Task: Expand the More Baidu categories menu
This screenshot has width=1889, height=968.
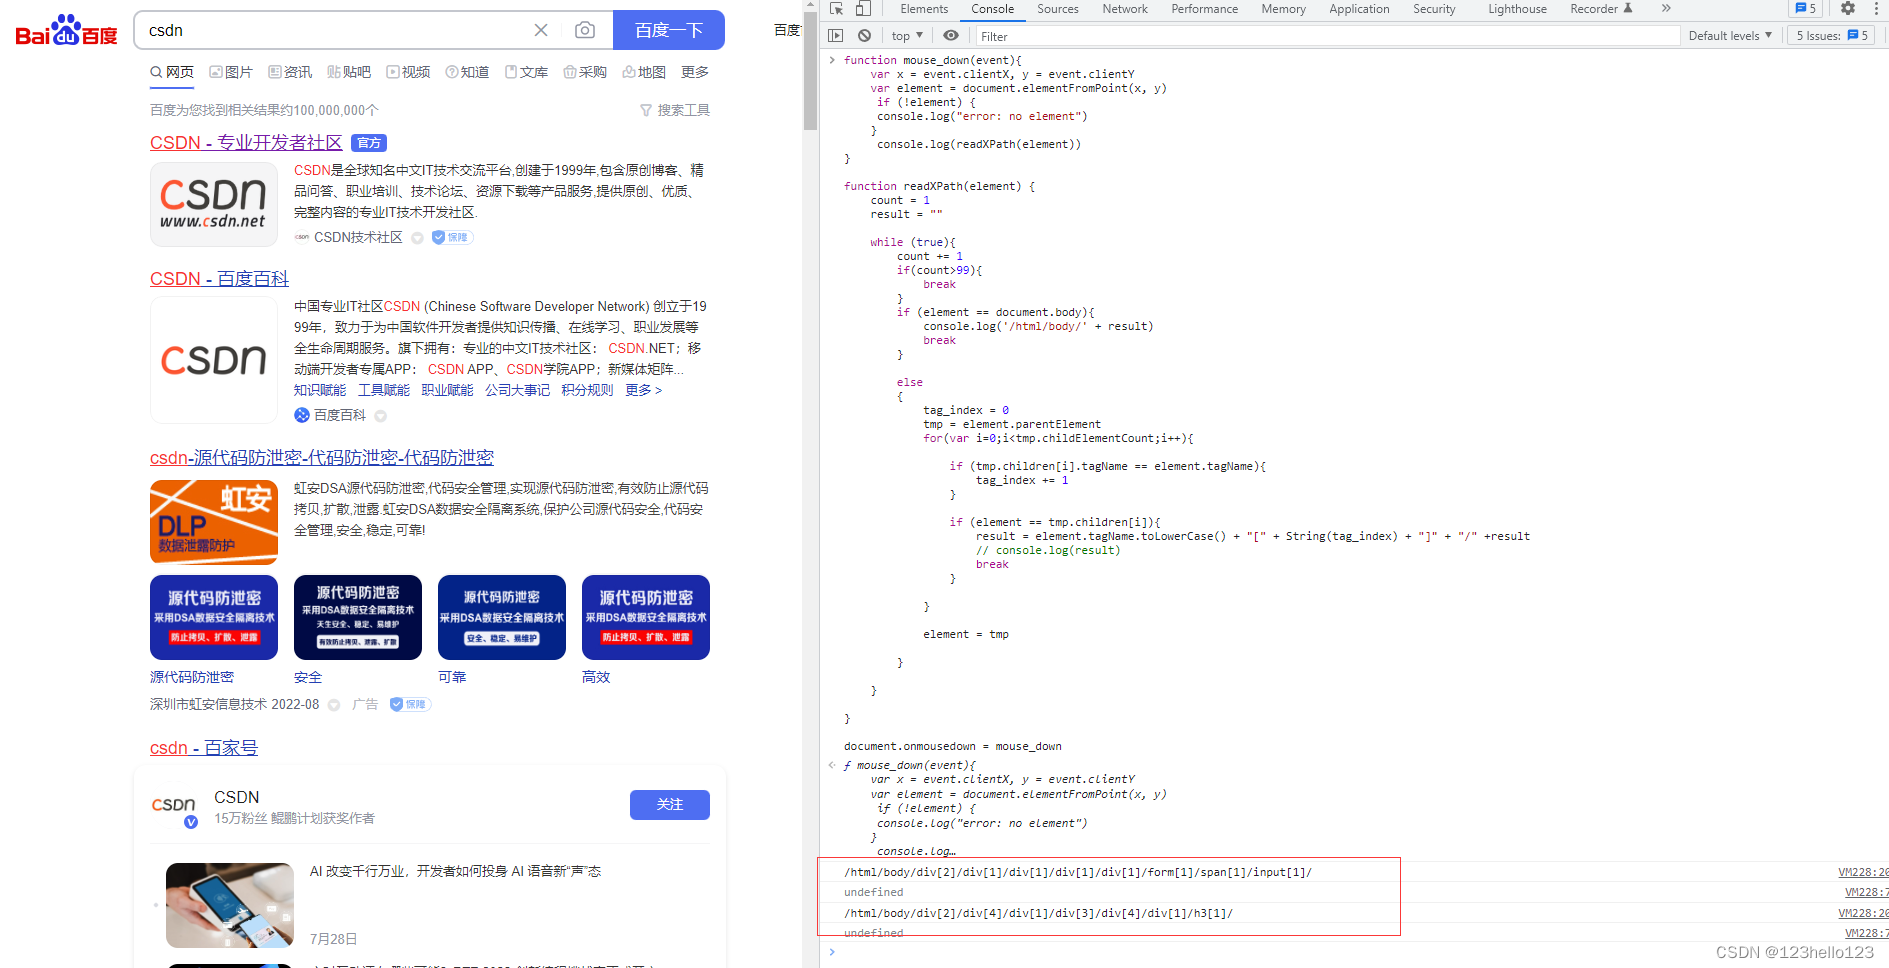Action: (695, 72)
